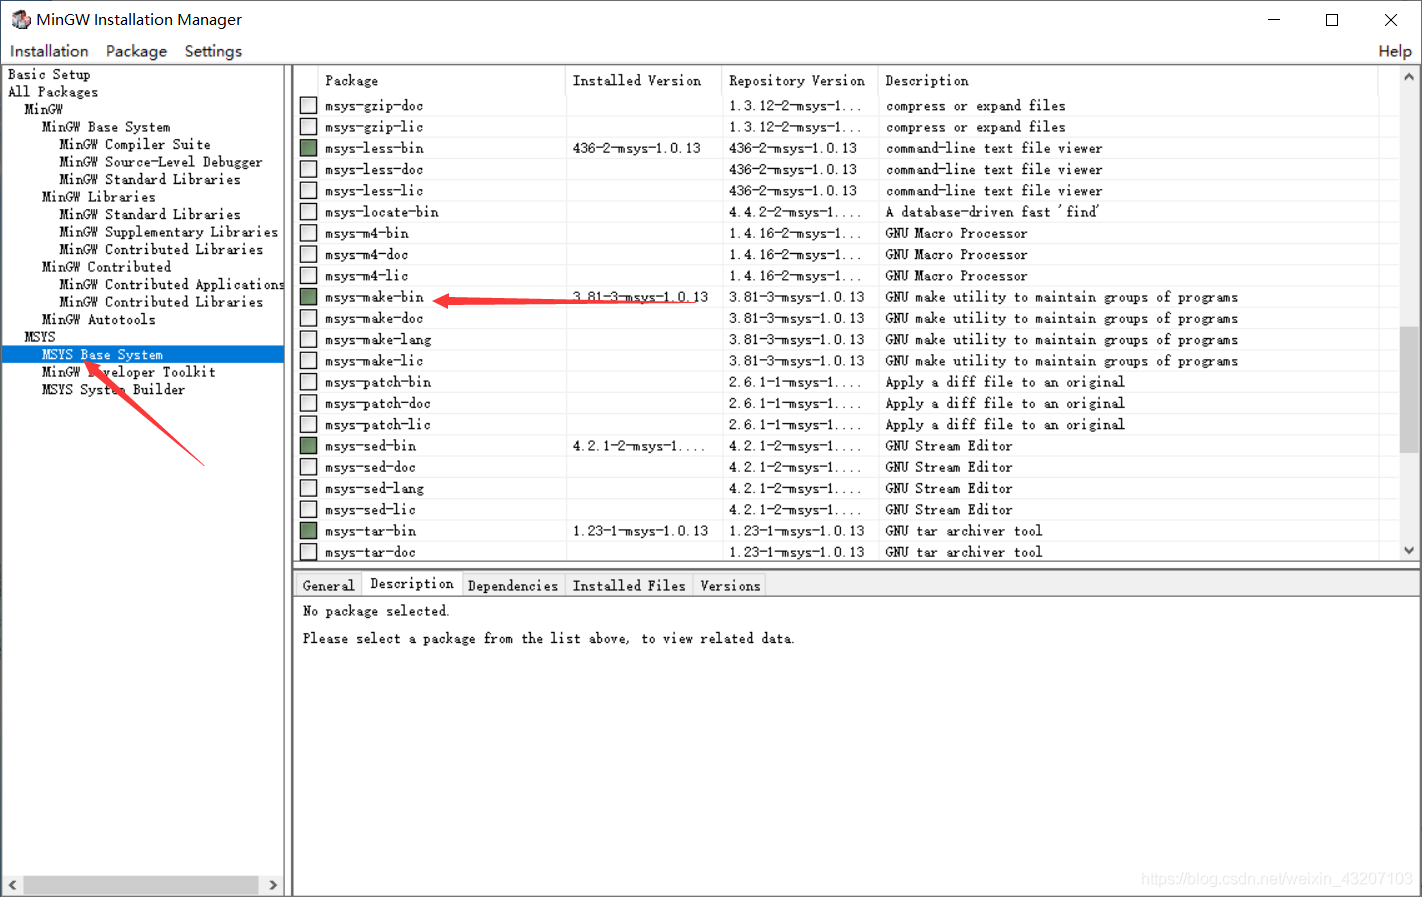Toggle checkbox for msys-make-doc
The height and width of the screenshot is (897, 1422).
click(x=308, y=318)
